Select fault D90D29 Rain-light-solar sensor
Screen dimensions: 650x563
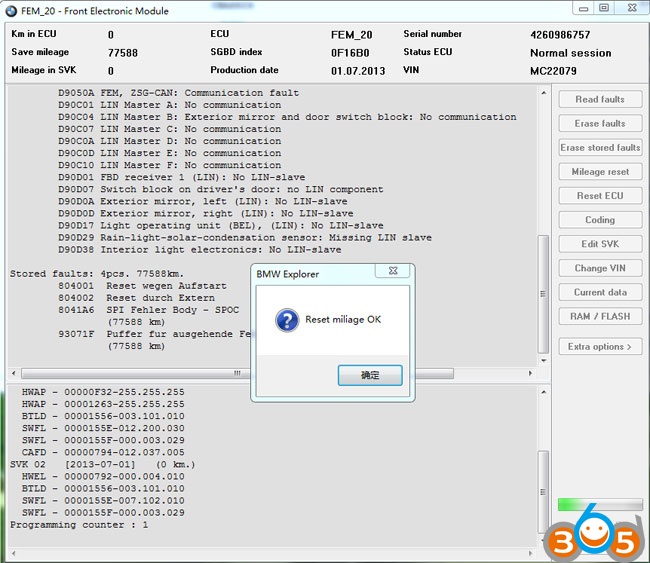point(245,238)
